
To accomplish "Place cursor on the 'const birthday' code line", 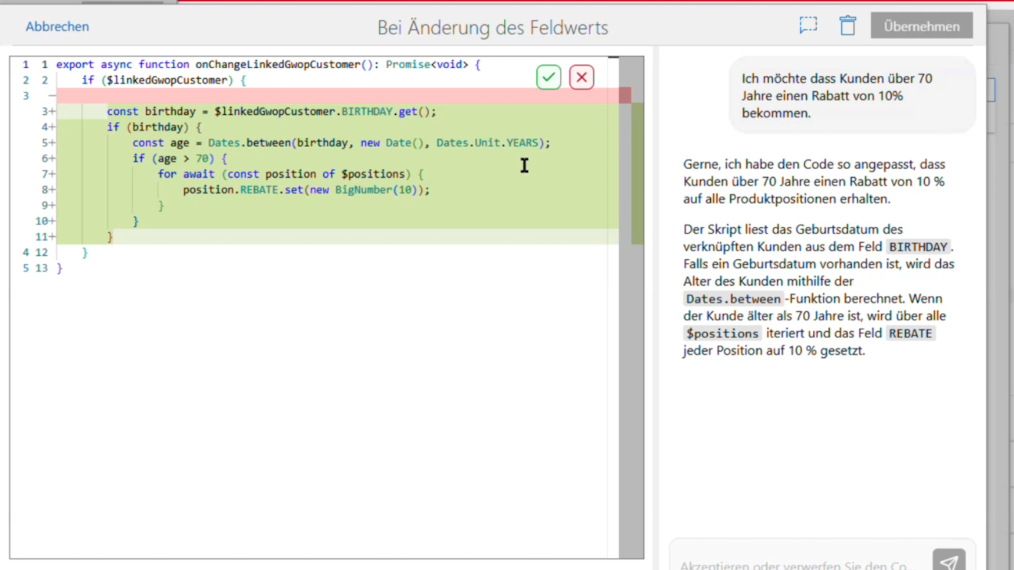I will click(x=271, y=112).
